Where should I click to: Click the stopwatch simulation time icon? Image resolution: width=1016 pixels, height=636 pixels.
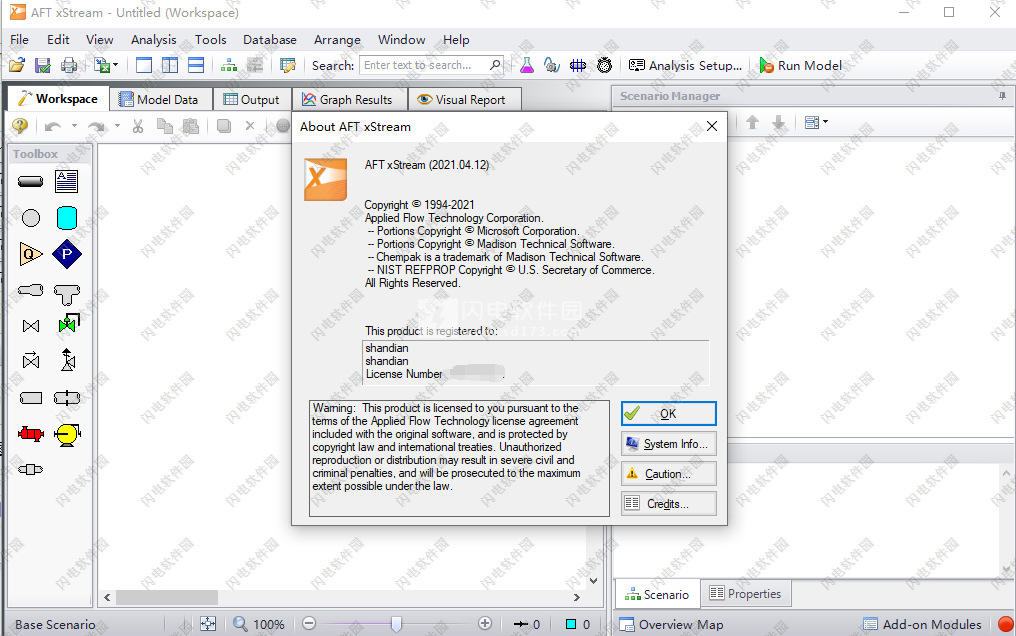click(x=604, y=65)
